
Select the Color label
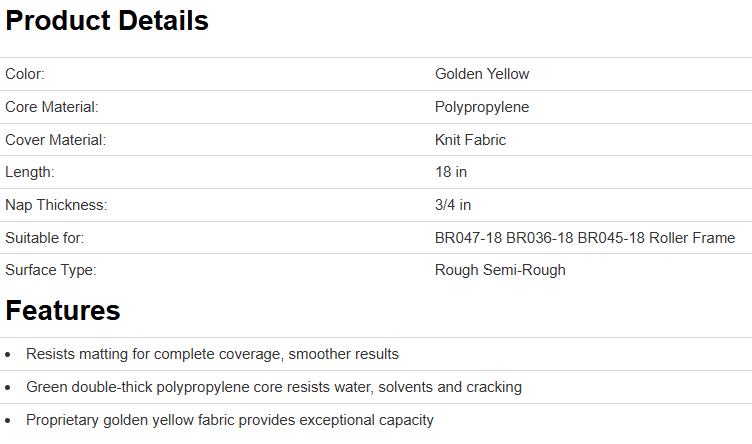(25, 74)
